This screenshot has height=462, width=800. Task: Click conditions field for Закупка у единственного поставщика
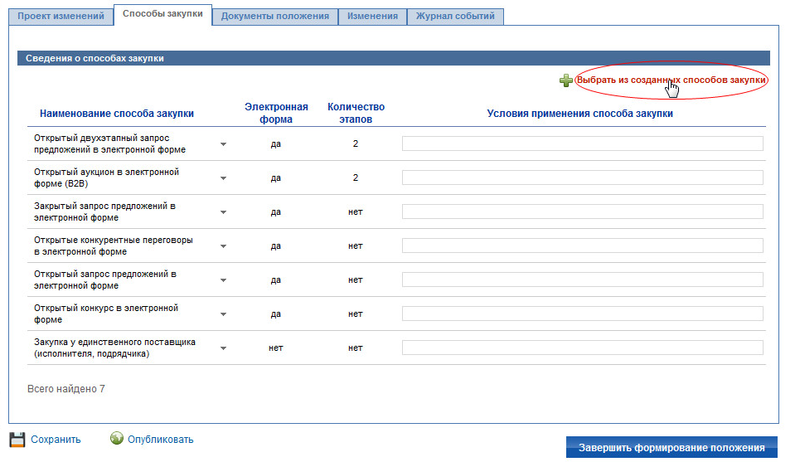pyautogui.click(x=582, y=348)
